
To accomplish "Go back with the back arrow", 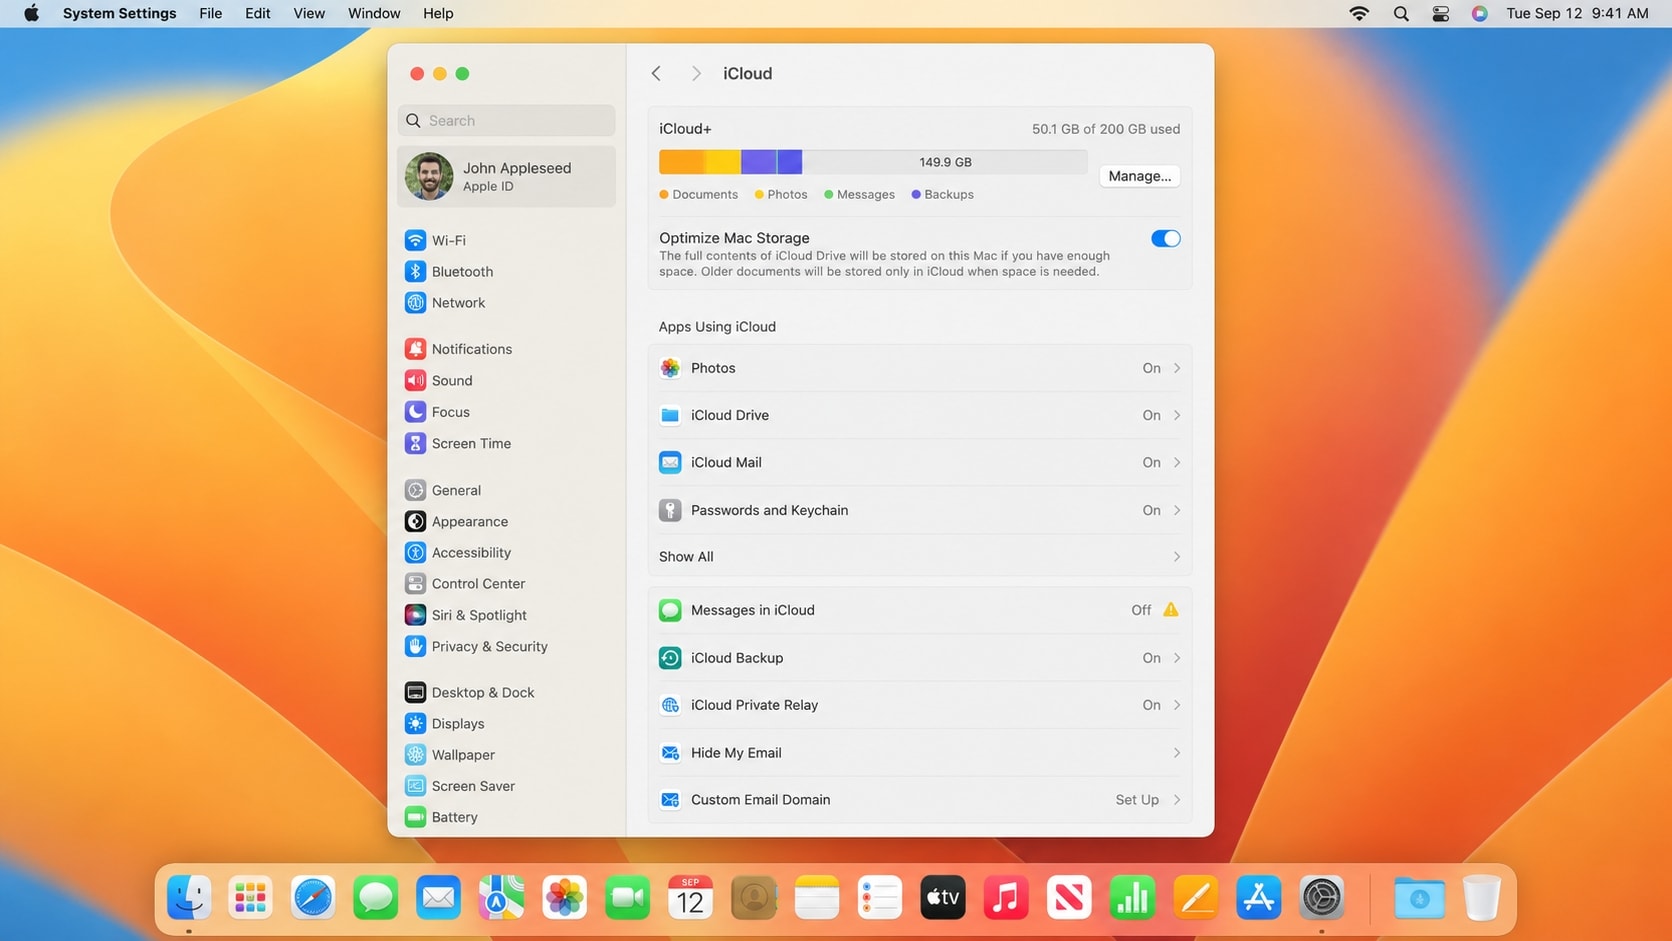I will (x=656, y=73).
